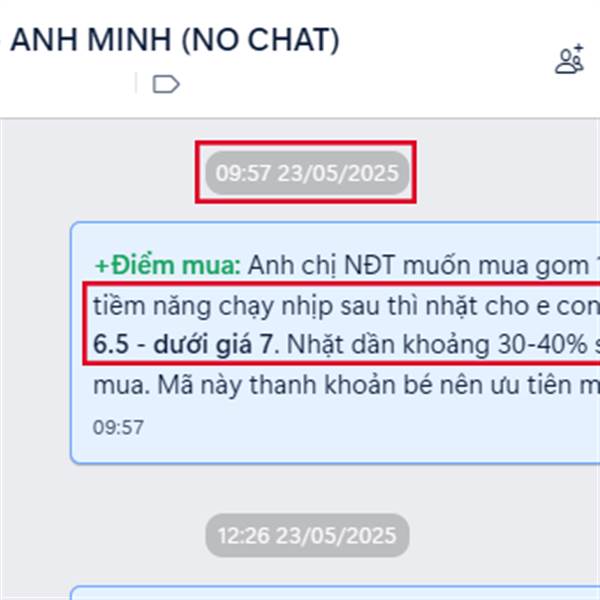600x600 pixels.
Task: Click the green +Điểm mua: label
Action: (x=168, y=265)
